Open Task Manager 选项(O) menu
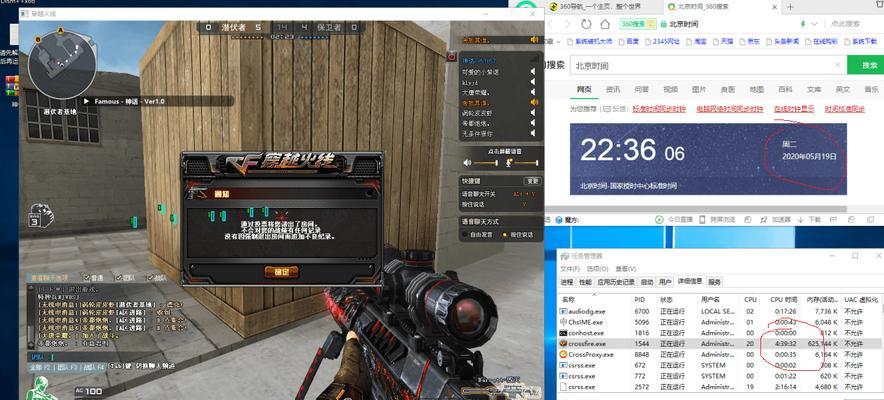Viewport: 884px width, 400px height. click(x=597, y=269)
